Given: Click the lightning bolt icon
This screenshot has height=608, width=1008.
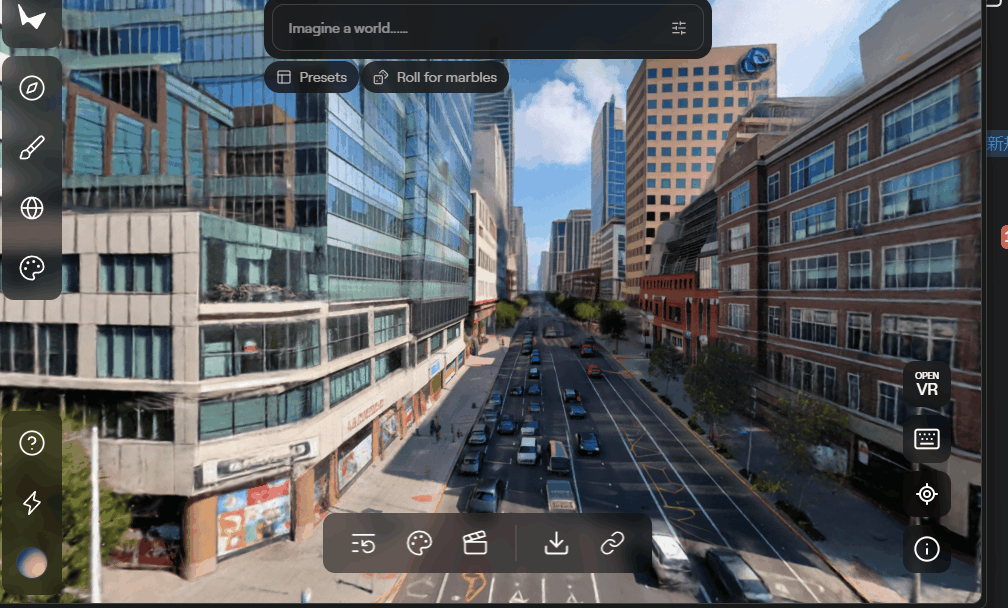Looking at the screenshot, I should pyautogui.click(x=32, y=503).
